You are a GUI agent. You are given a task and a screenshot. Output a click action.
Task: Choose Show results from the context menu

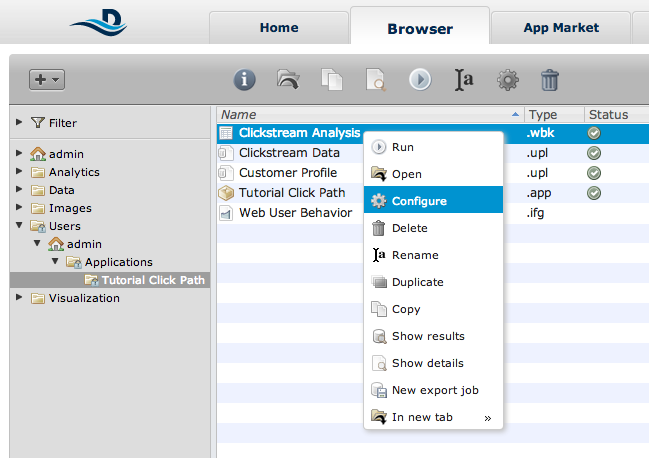tap(433, 336)
